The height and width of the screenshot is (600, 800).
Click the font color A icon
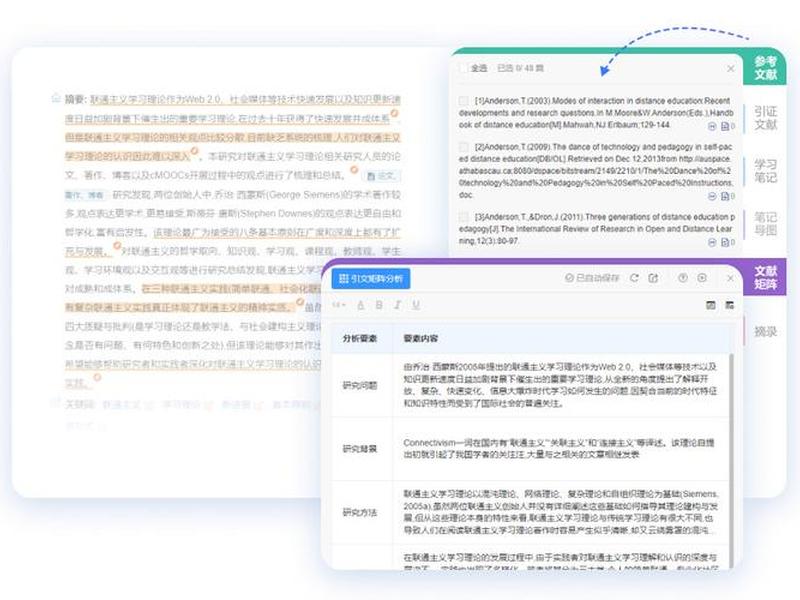tap(361, 305)
